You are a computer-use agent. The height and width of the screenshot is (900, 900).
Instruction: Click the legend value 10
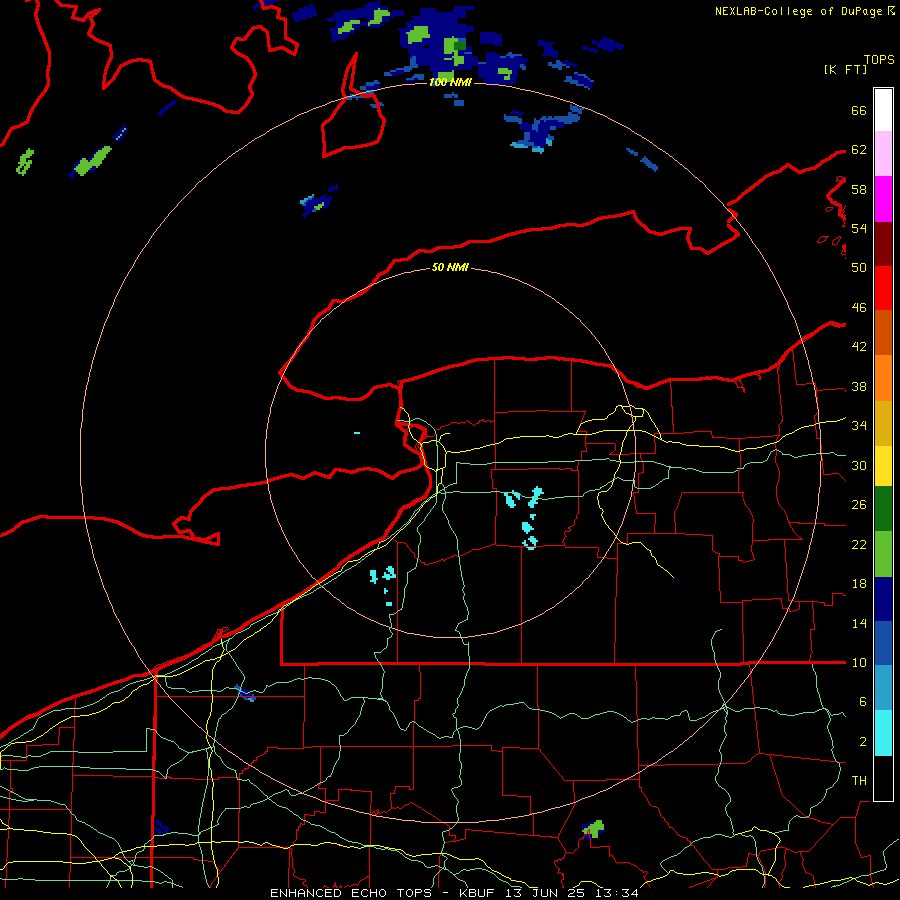pos(859,663)
